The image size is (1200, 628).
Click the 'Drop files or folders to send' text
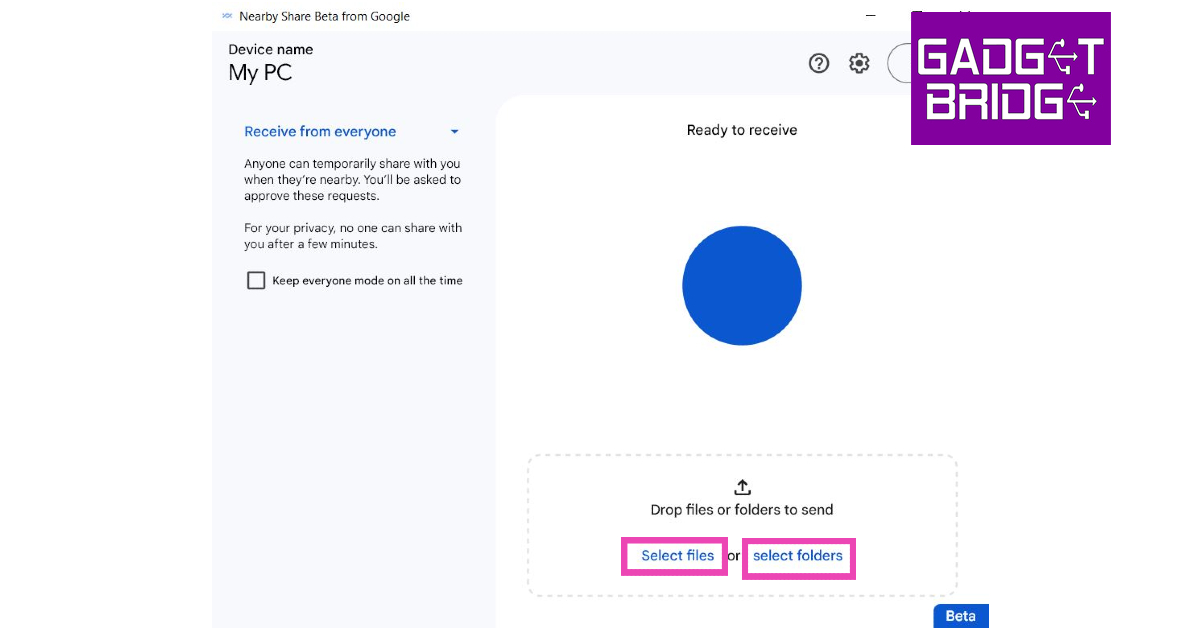click(x=741, y=510)
